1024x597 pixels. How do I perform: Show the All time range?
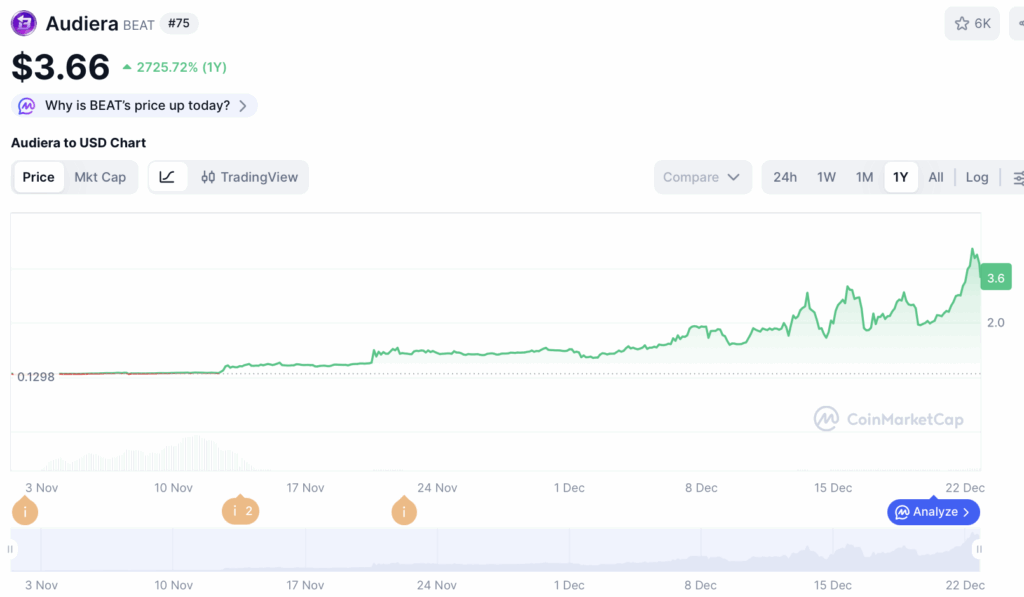936,177
